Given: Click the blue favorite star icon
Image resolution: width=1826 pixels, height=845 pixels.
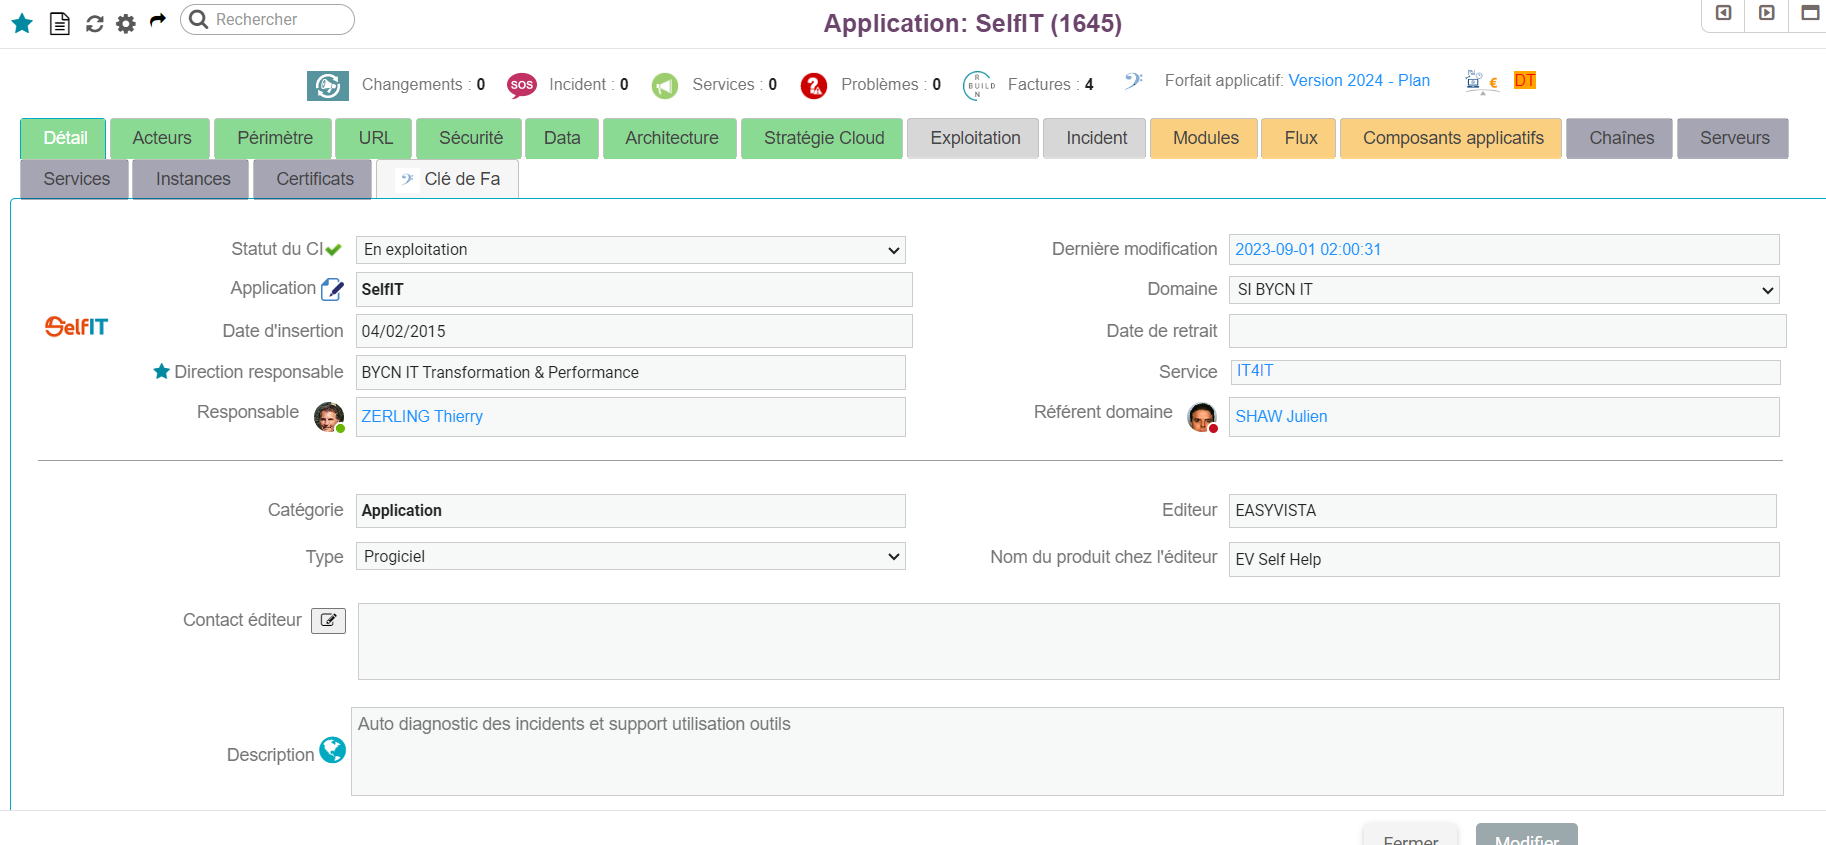Looking at the screenshot, I should (22, 23).
